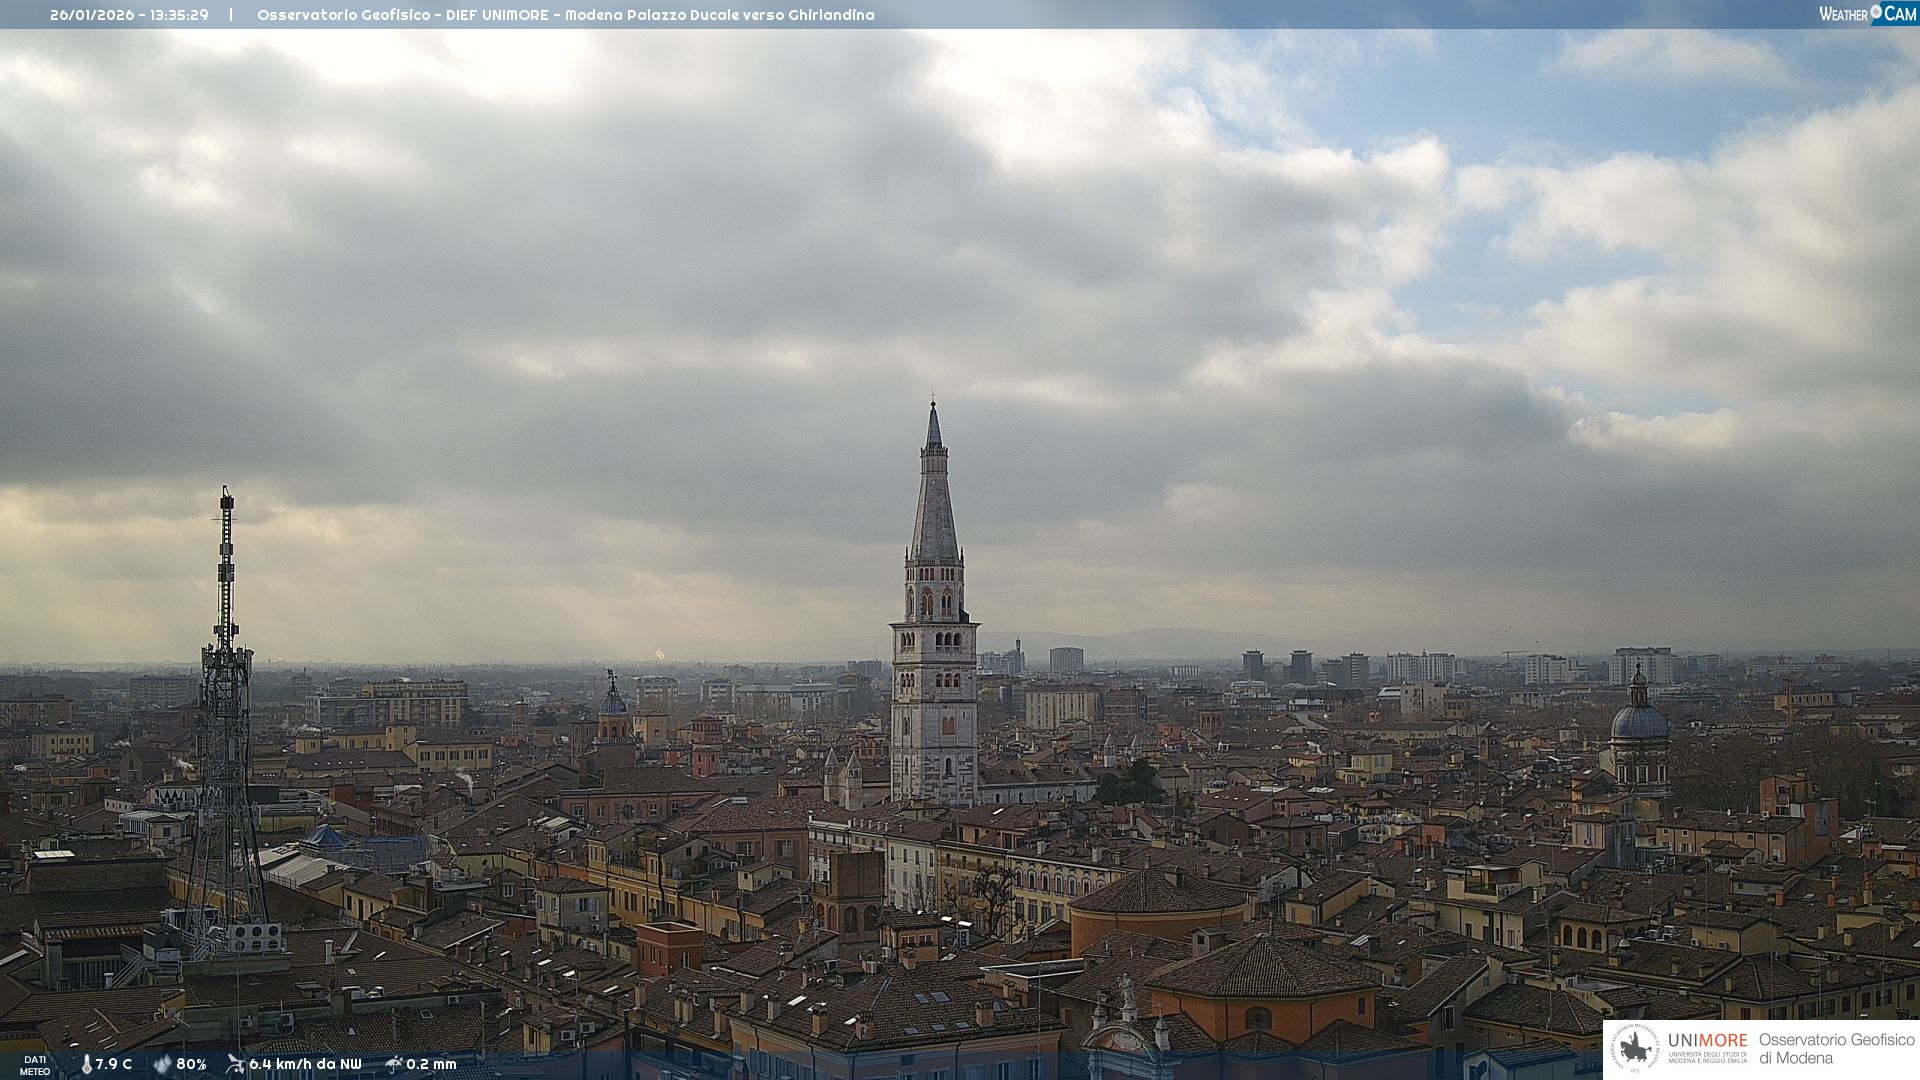The width and height of the screenshot is (1920, 1080).
Task: Click the thermometer temperature icon
Action: click(87, 1064)
